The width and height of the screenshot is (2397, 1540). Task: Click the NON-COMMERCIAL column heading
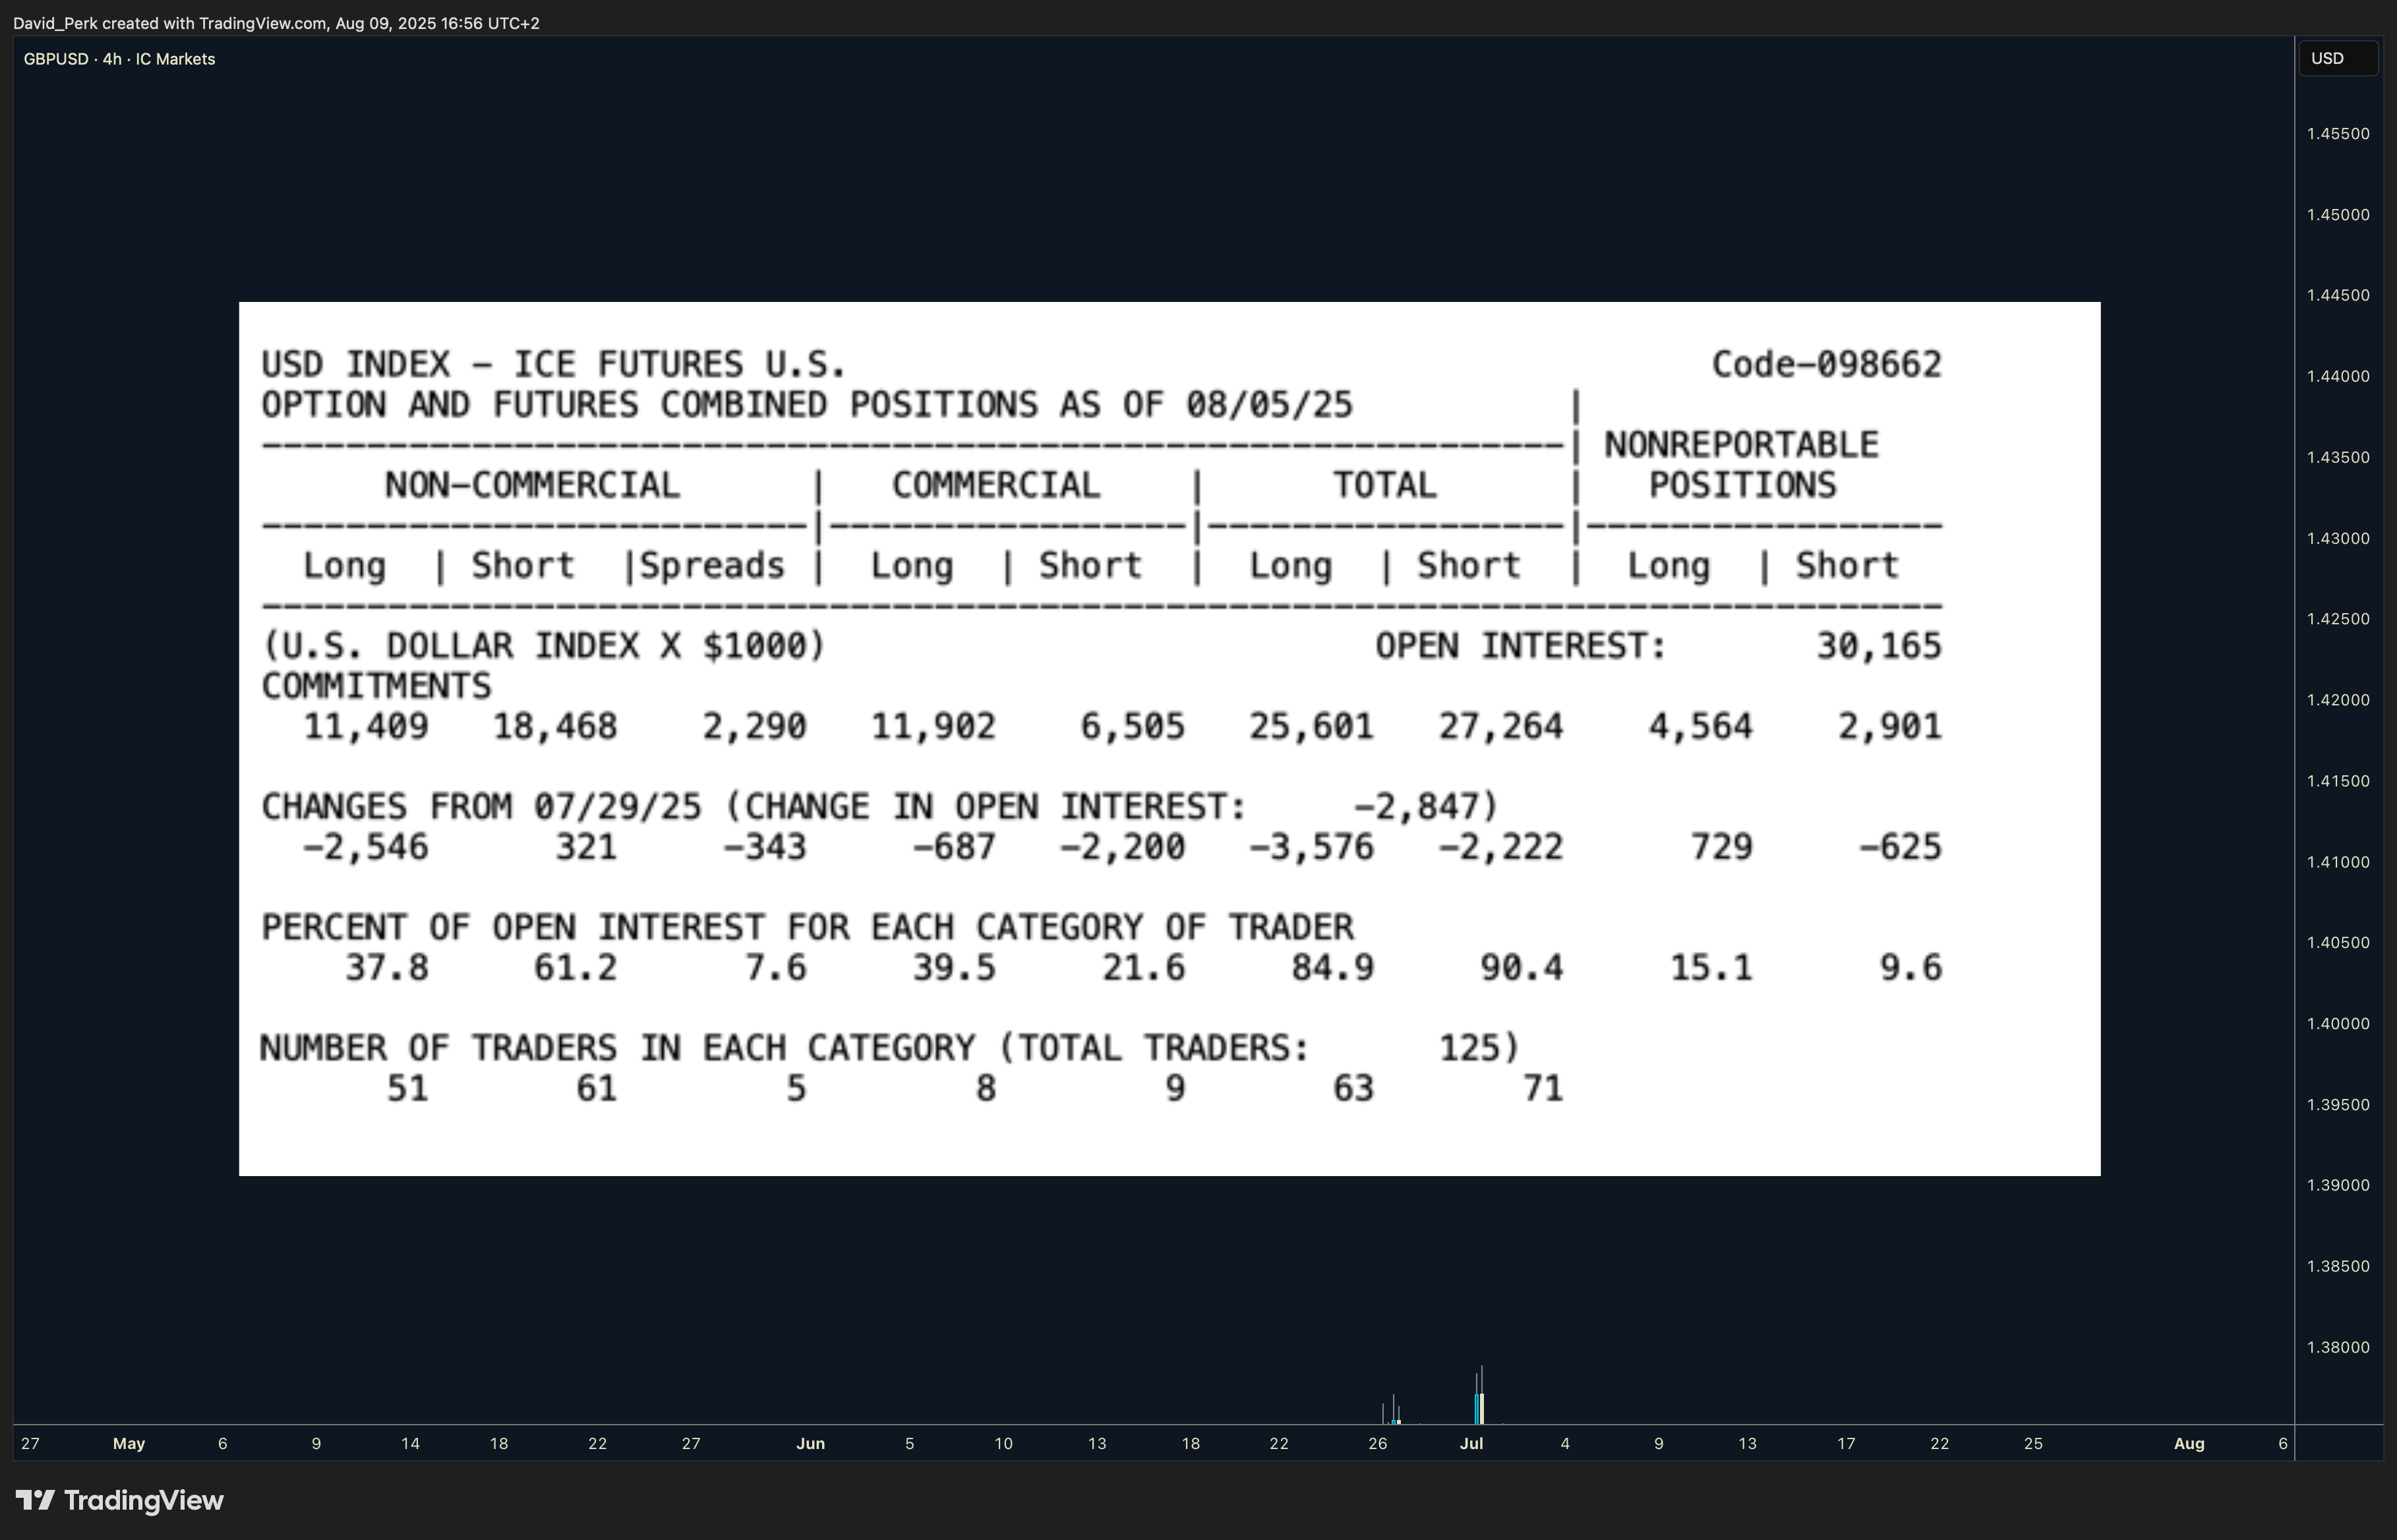tap(532, 485)
